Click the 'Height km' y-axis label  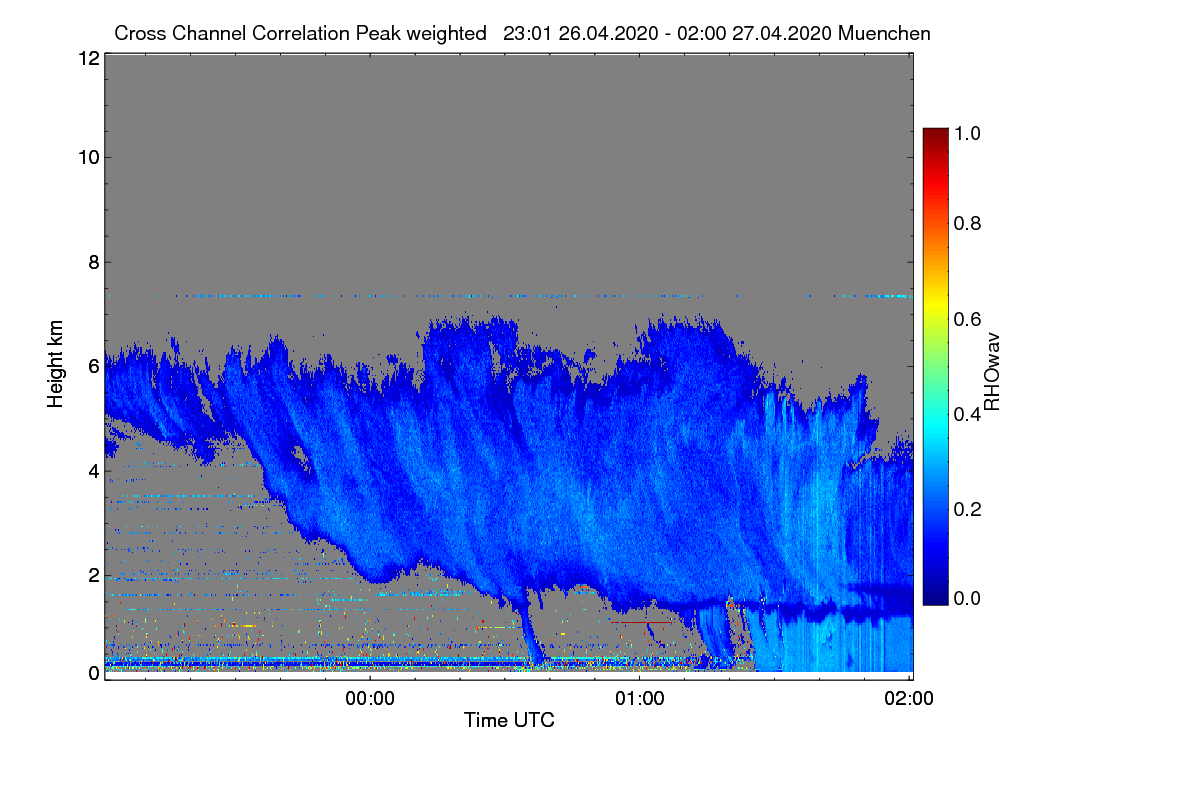click(56, 366)
